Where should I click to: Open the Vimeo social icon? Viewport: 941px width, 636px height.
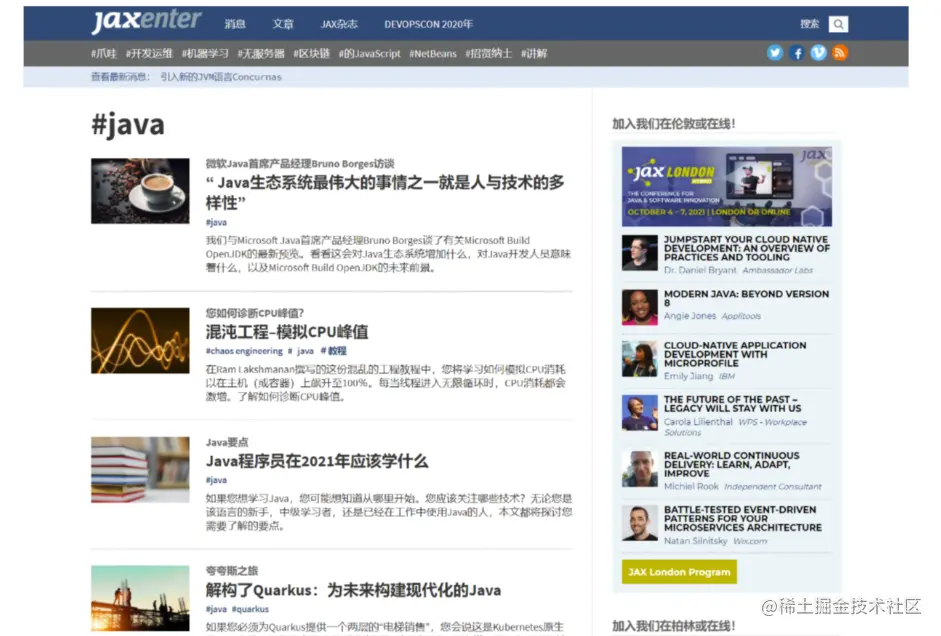819,53
